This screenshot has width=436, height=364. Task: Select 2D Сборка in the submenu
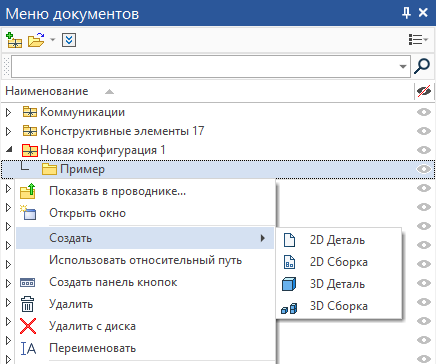point(339,262)
